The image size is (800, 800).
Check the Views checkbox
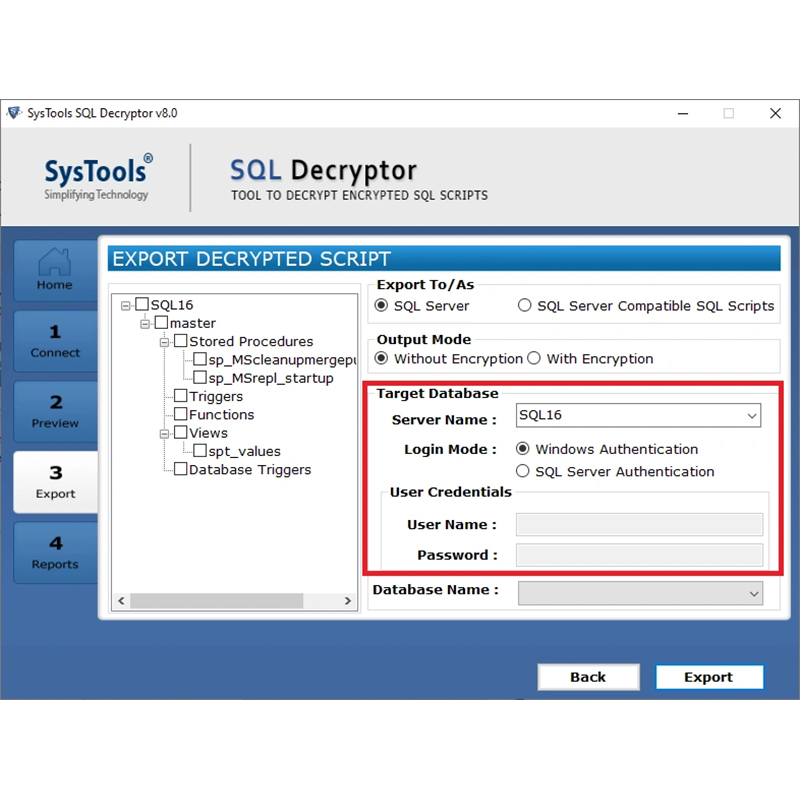(181, 432)
